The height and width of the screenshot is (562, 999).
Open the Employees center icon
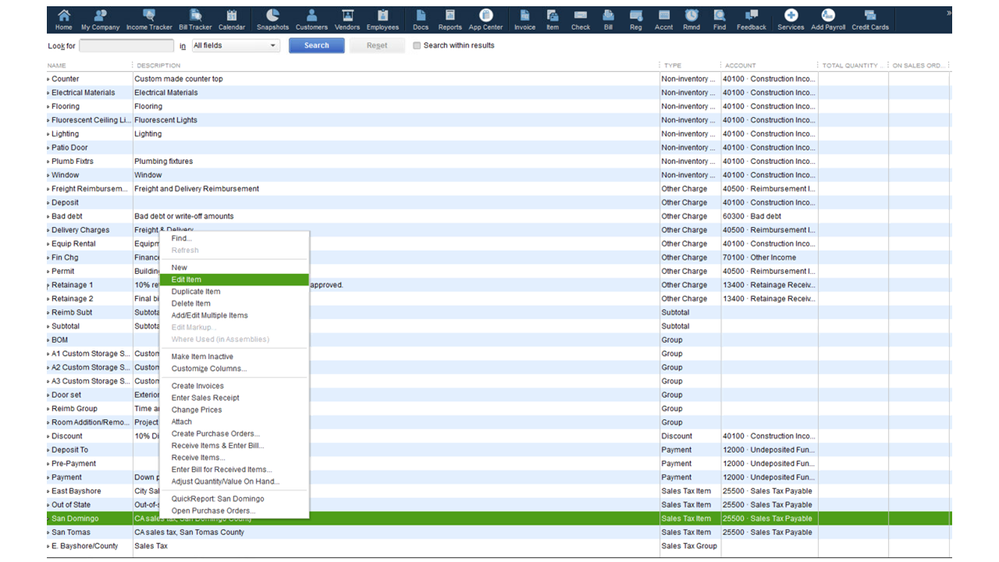point(383,20)
